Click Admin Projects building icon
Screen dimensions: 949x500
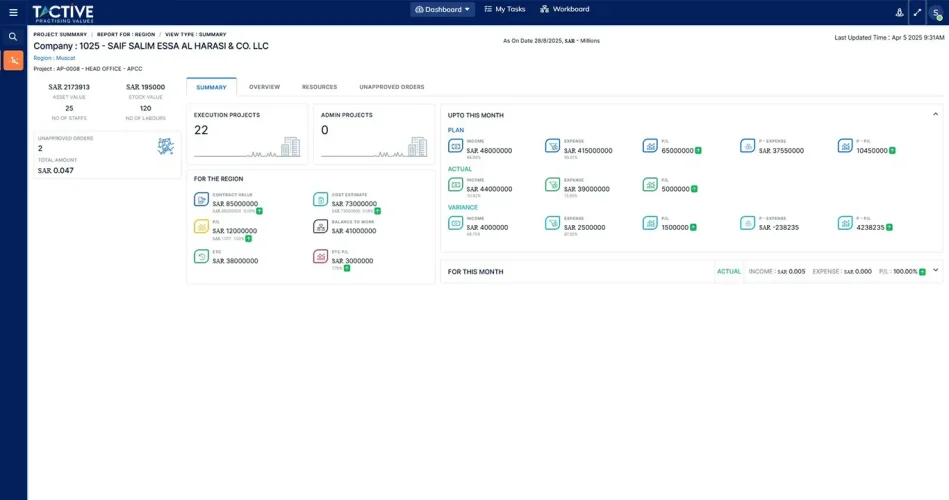tap(418, 146)
